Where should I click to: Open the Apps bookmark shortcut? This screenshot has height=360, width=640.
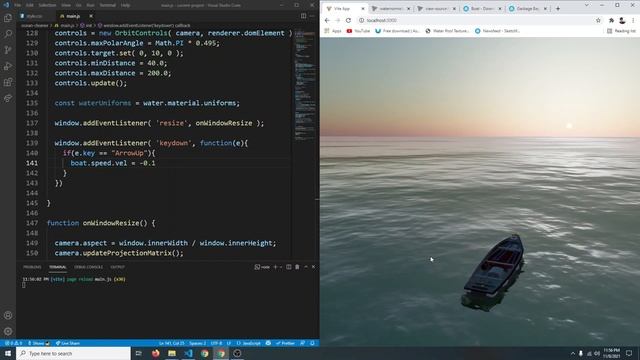click(333, 31)
